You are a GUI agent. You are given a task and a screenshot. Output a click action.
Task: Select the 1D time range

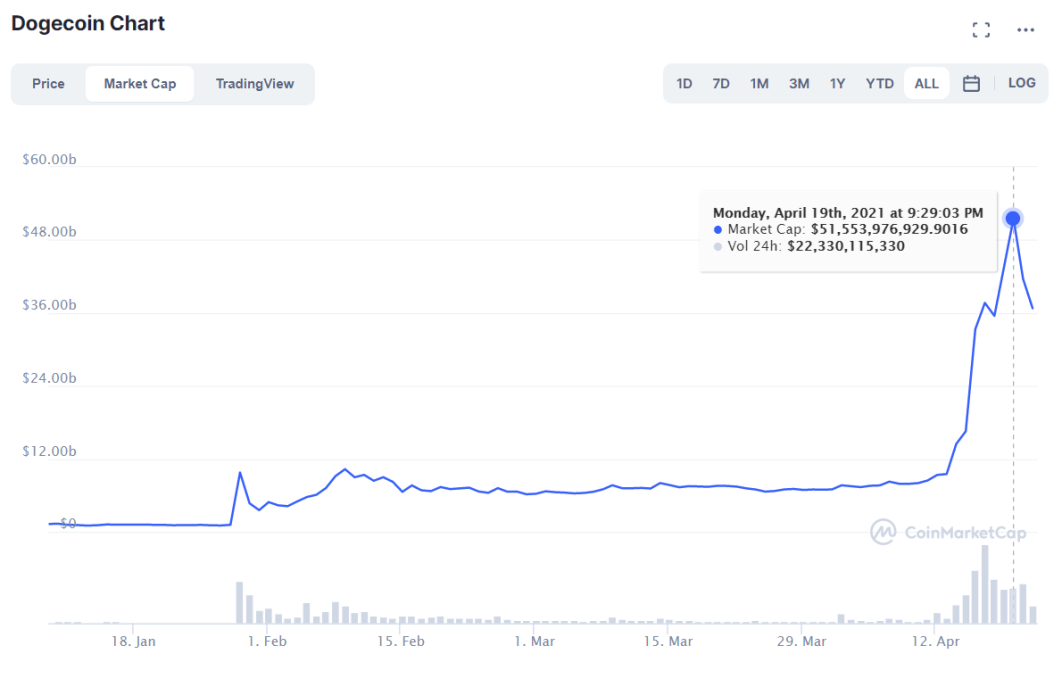click(x=684, y=84)
